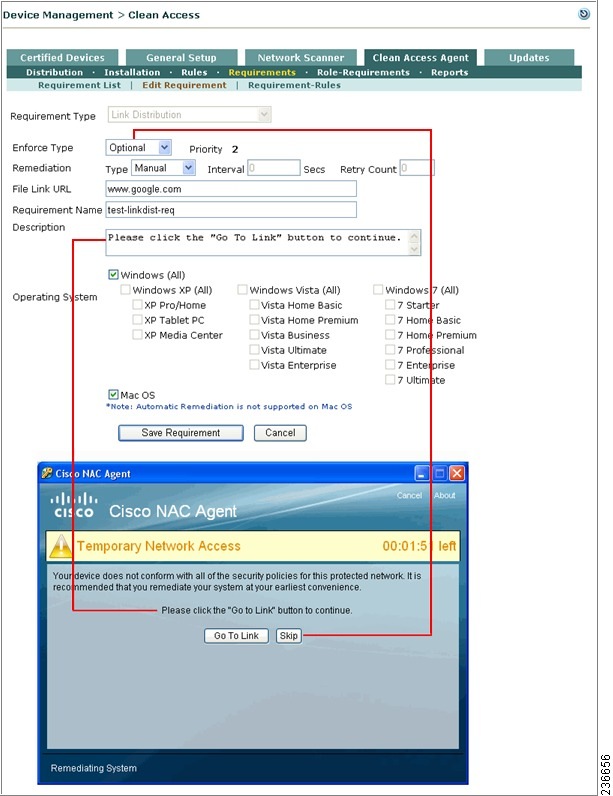Switch to Certified Devices tab

[x=62, y=57]
